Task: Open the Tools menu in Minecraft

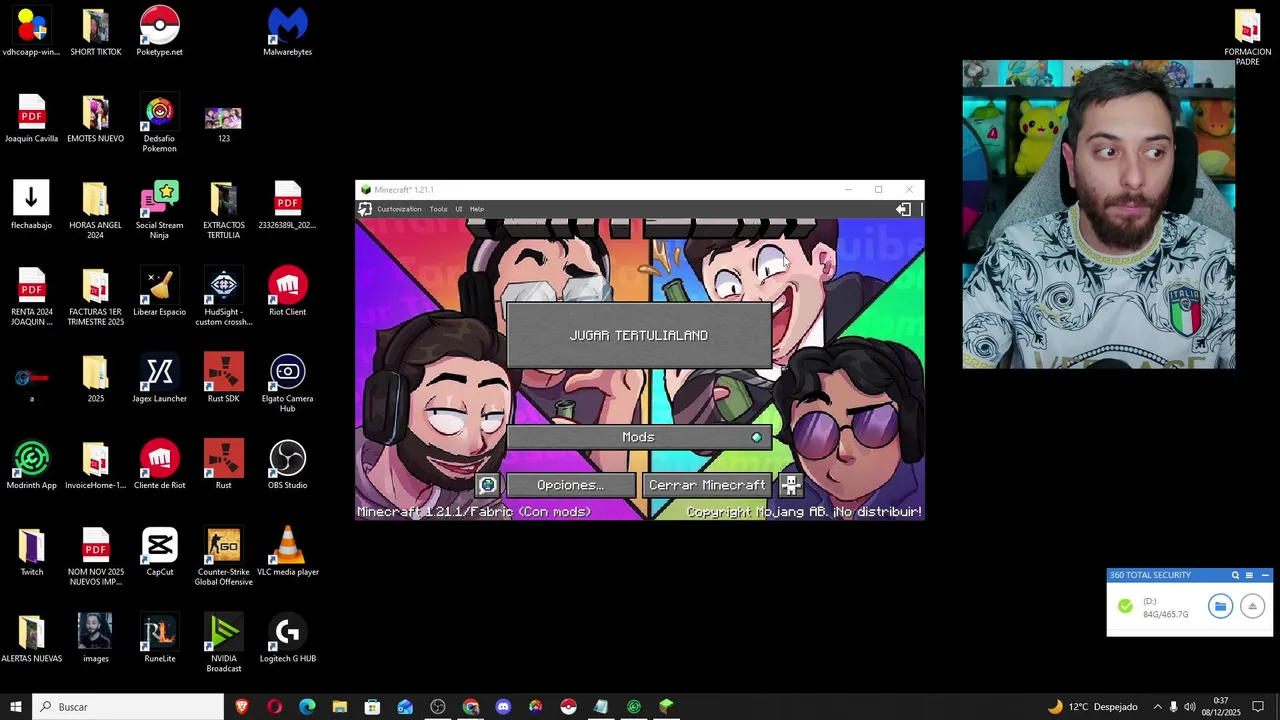Action: [438, 209]
